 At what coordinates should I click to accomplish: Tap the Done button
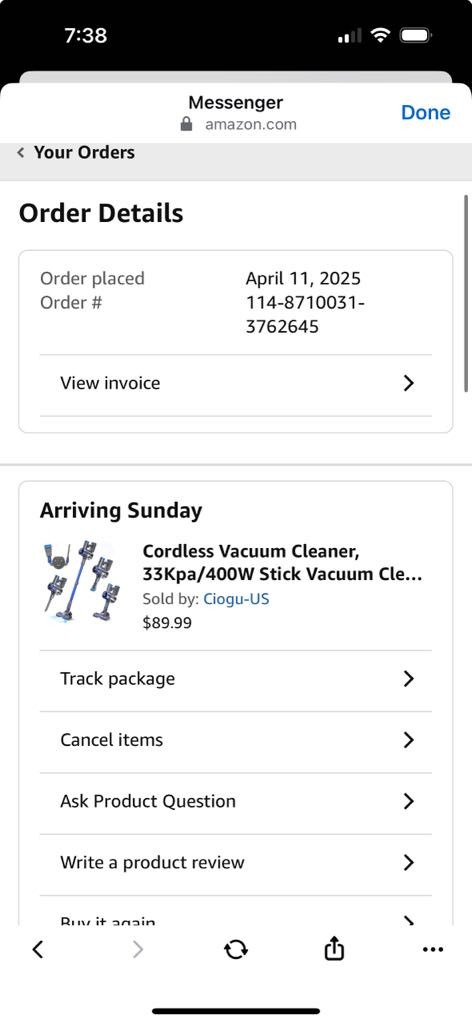(x=426, y=112)
